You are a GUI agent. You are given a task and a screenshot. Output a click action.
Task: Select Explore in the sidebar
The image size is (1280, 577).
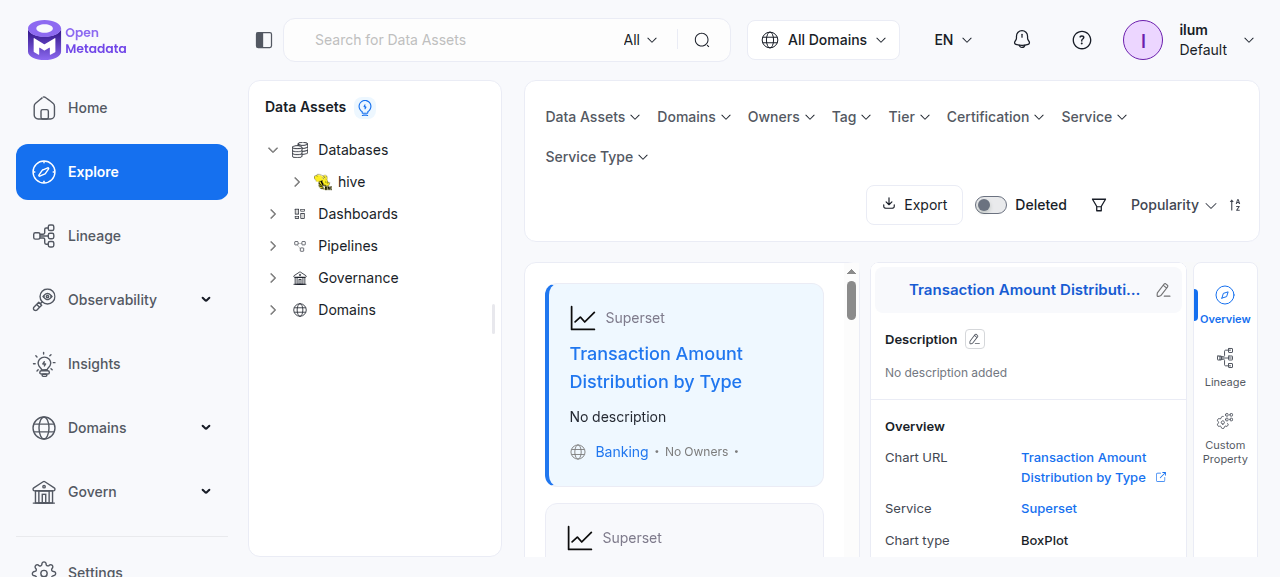[122, 172]
